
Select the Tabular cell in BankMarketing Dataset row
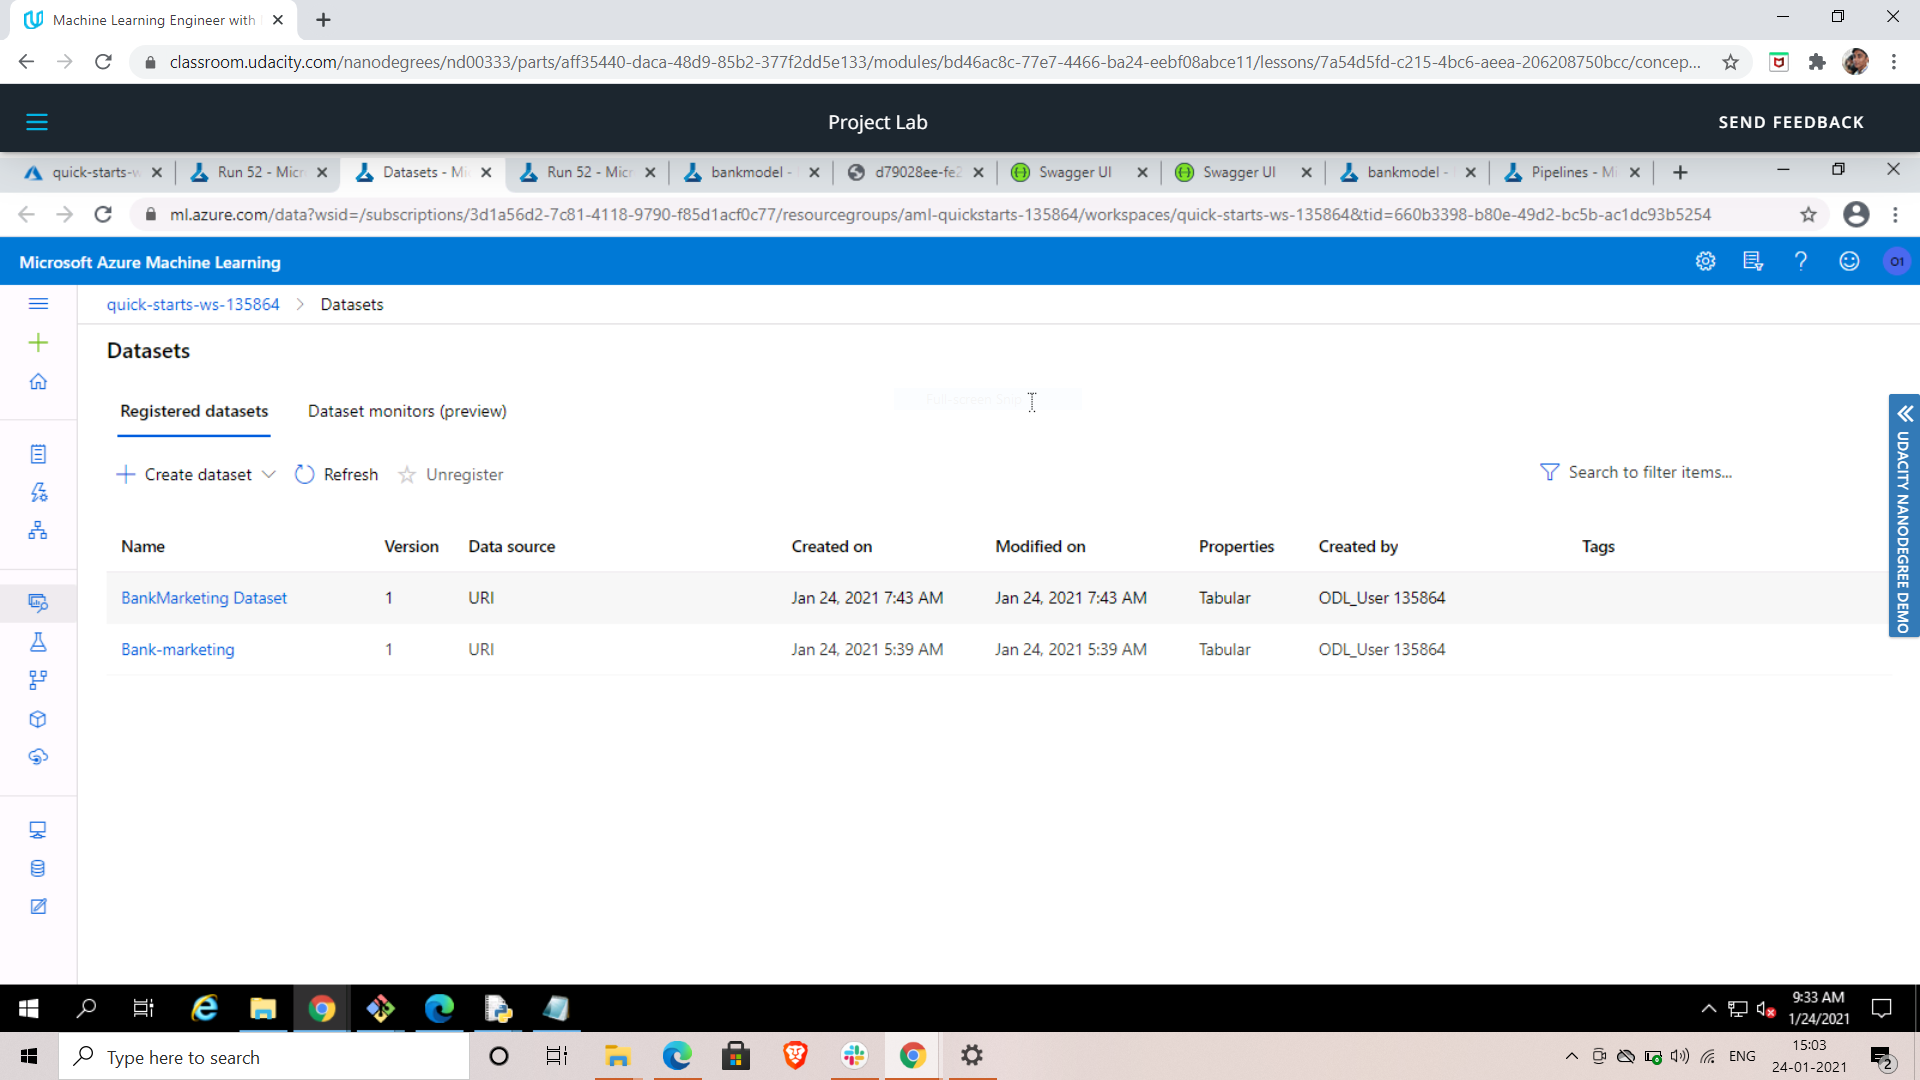point(1224,598)
